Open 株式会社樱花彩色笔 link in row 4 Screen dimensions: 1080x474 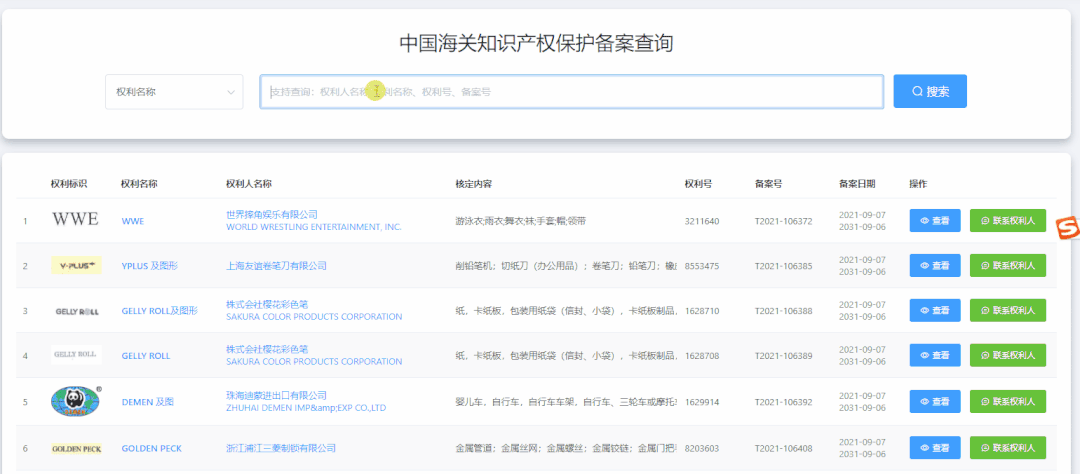pos(267,349)
